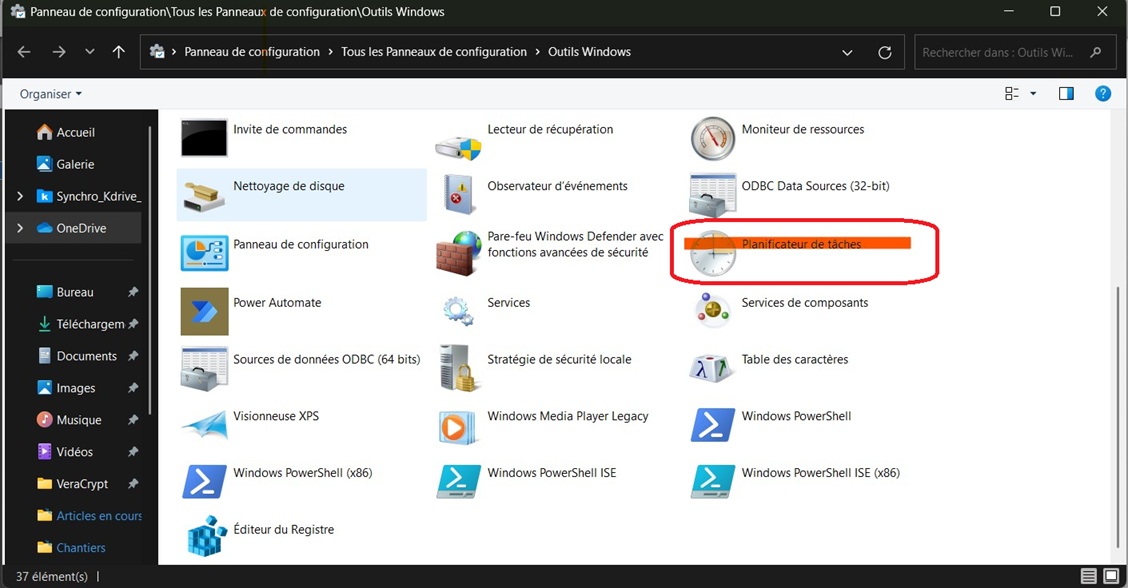The image size is (1128, 588).
Task: Open the Panneau de configuration item icon
Action: click(x=204, y=253)
